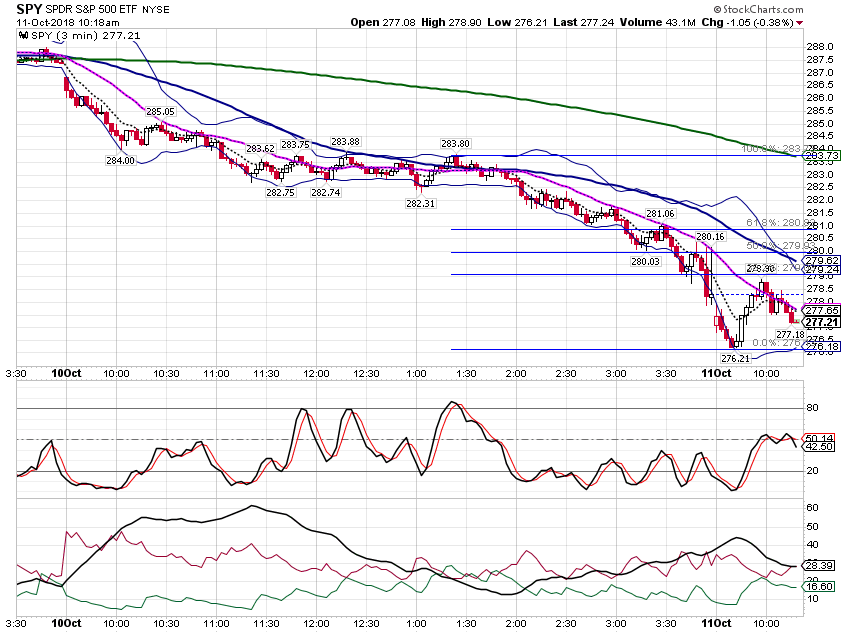Click the 61.8% Fibonacci retracement label
Screen dimensions: 850x633
click(781, 223)
